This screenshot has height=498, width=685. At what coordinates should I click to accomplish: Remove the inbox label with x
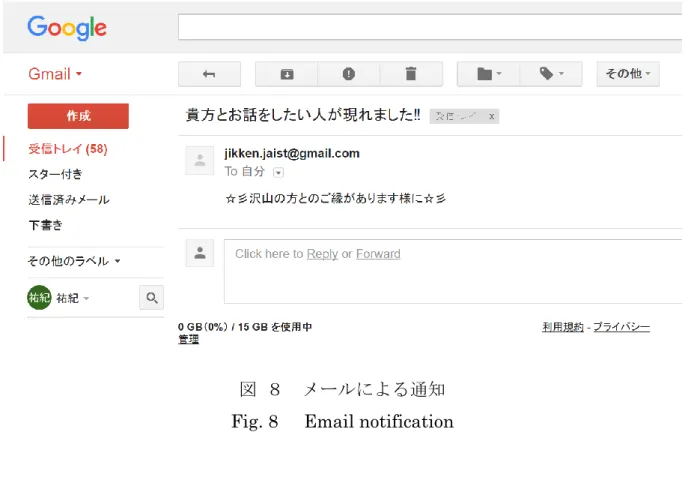pyautogui.click(x=491, y=117)
